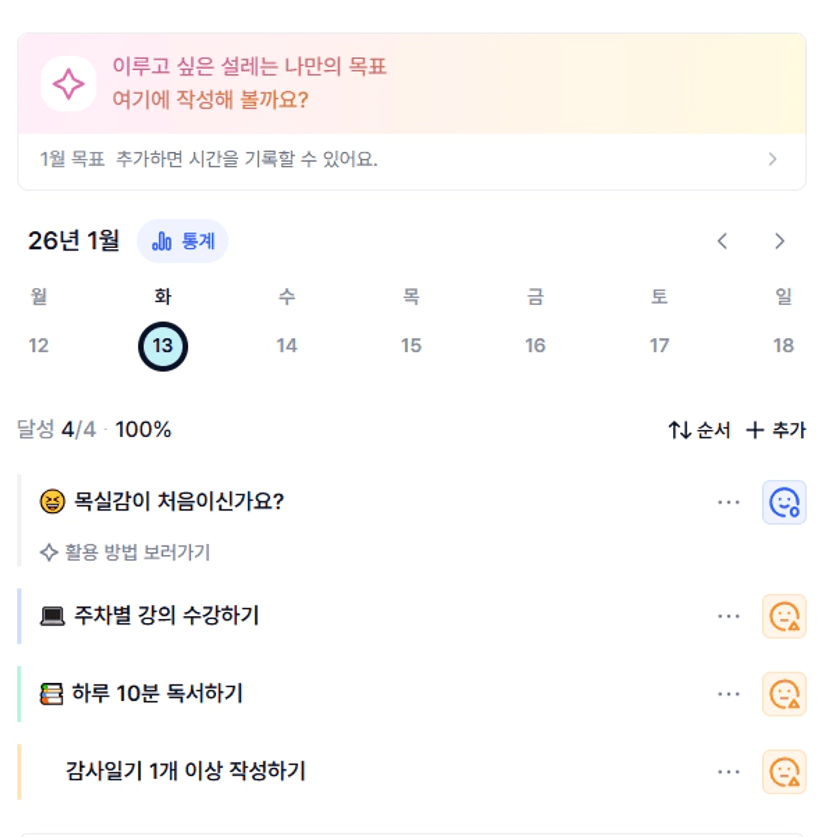Viewport: 827px width, 837px height.
Task: Select the highlighted date 13 circle
Action: click(162, 346)
